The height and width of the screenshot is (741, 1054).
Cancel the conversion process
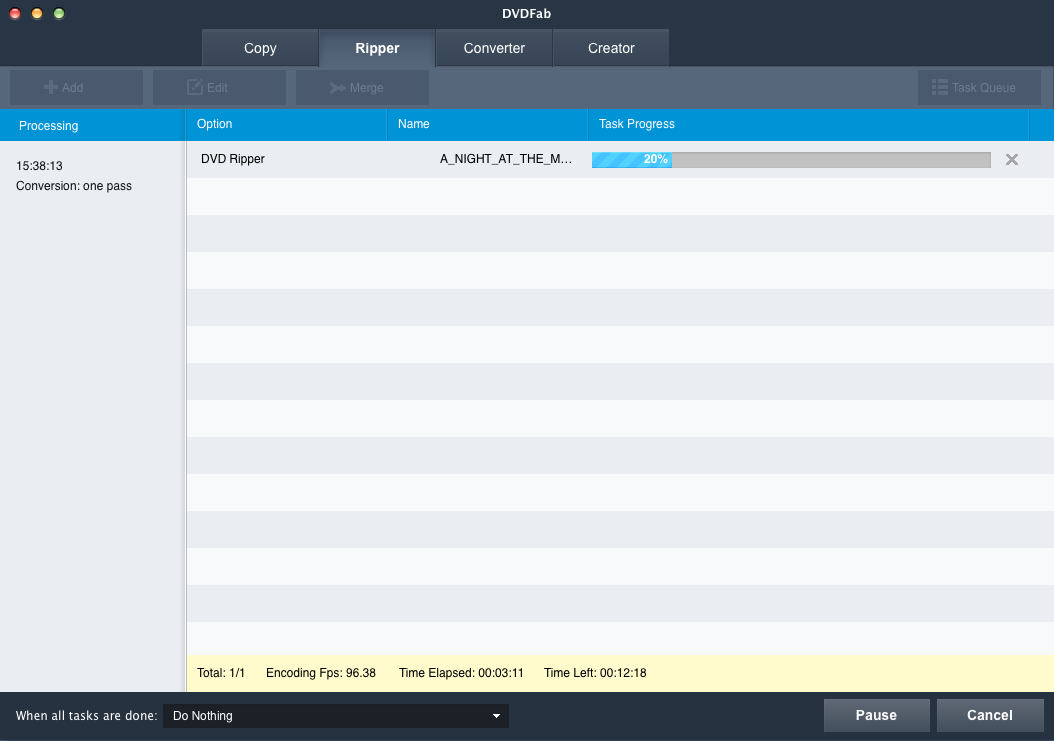click(989, 715)
